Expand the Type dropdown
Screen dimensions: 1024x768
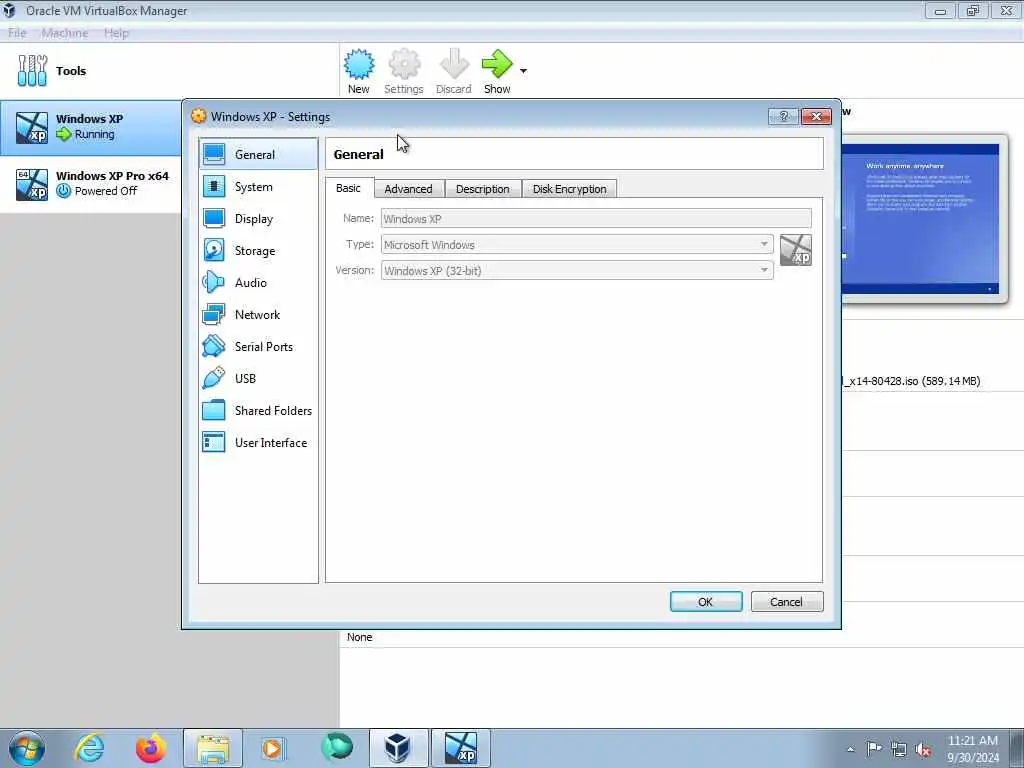pos(763,244)
